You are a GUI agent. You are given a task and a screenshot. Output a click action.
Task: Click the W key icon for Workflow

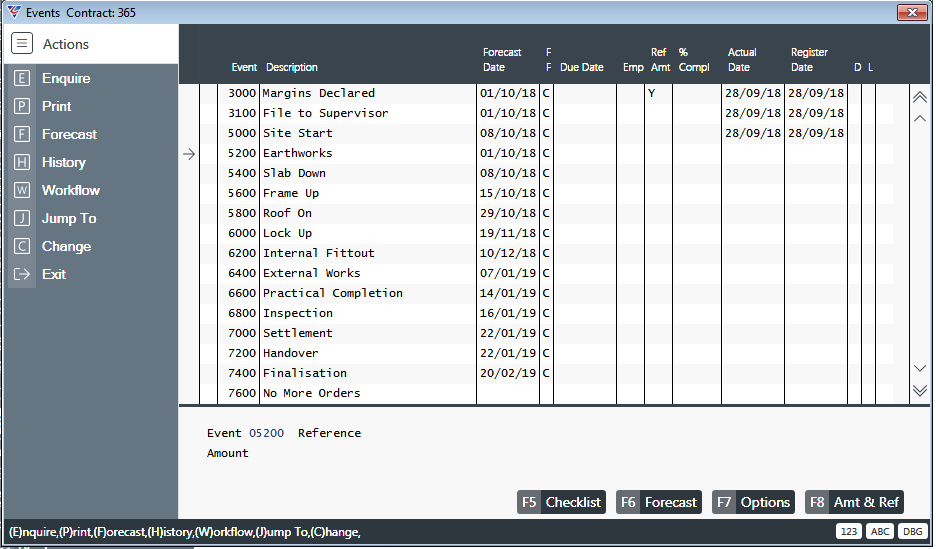pos(21,190)
